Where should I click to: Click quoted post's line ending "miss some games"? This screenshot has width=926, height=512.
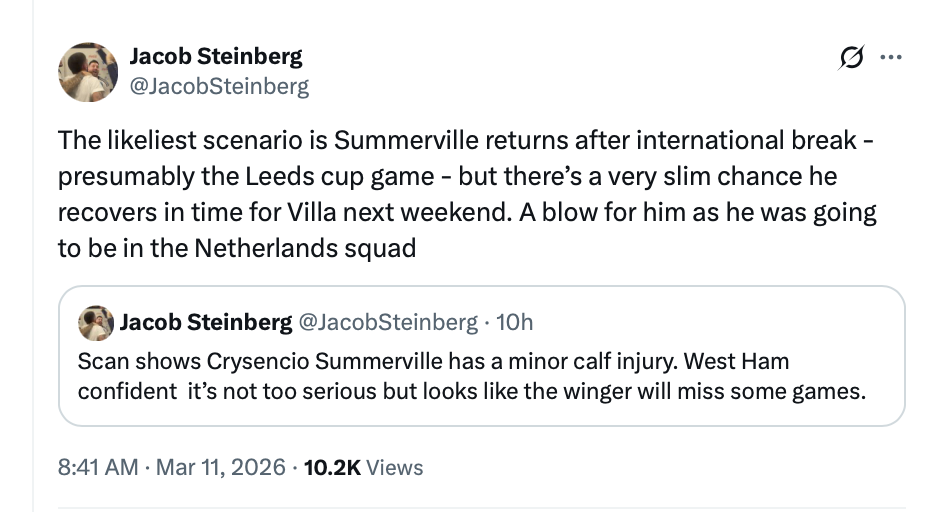470,390
